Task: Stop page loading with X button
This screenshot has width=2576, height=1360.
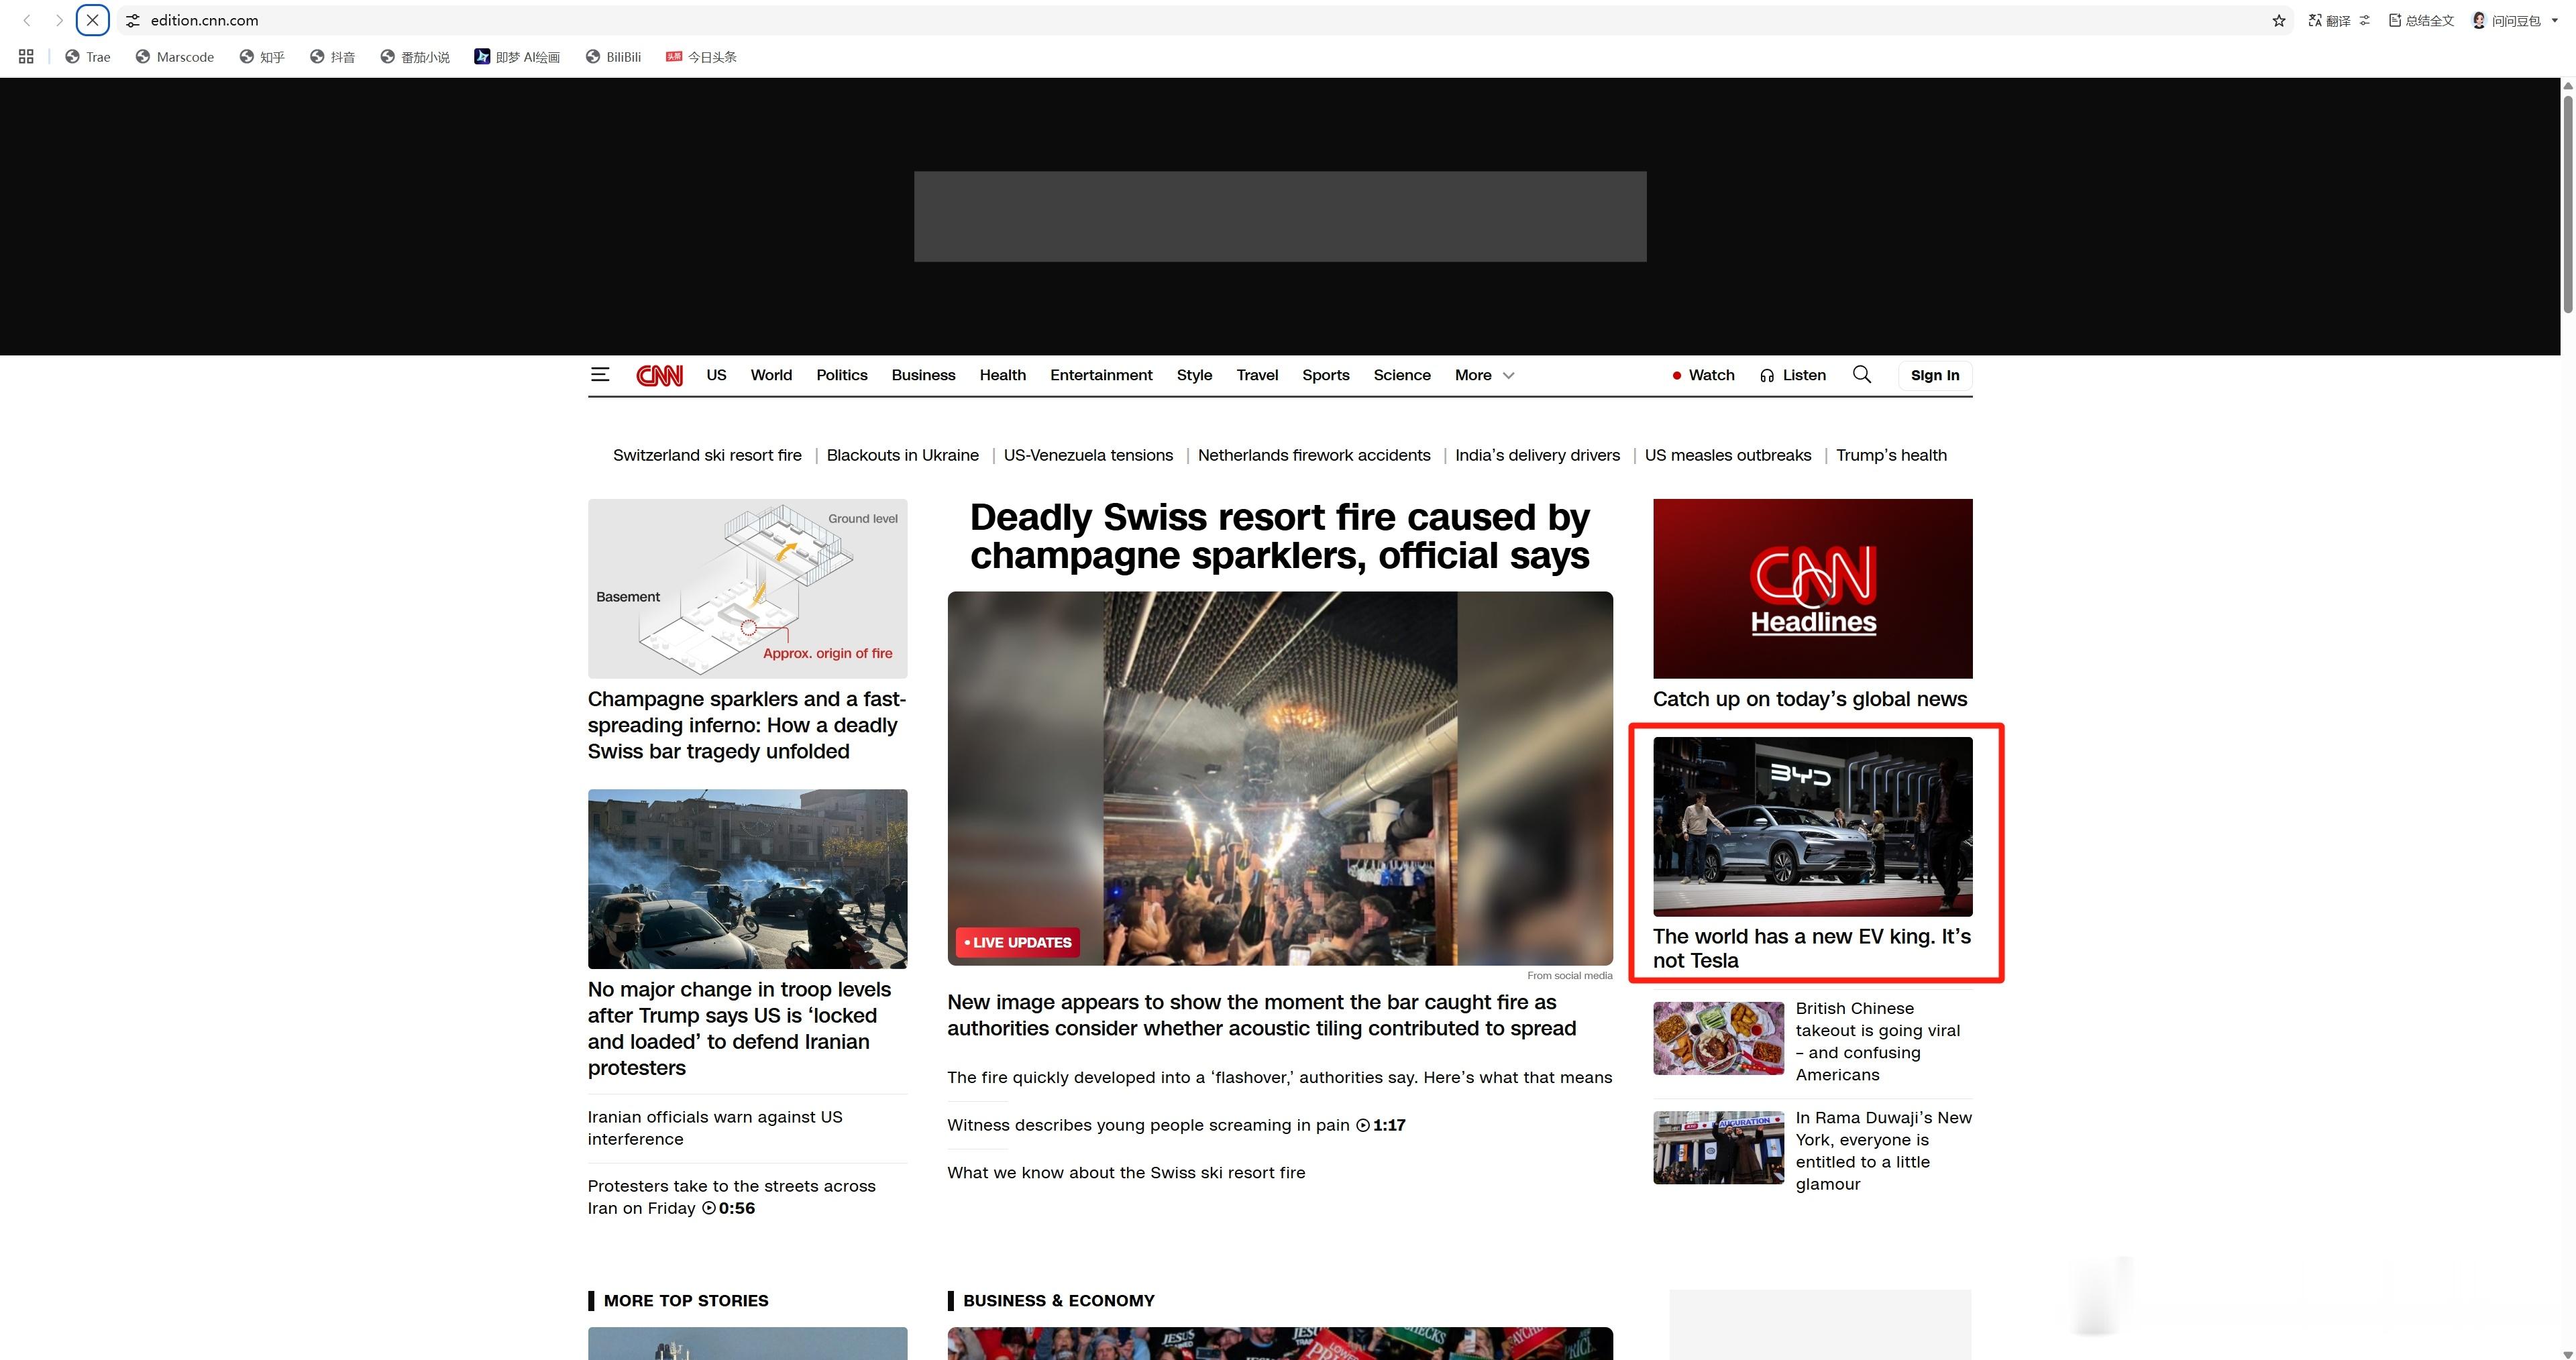Action: (x=92, y=20)
